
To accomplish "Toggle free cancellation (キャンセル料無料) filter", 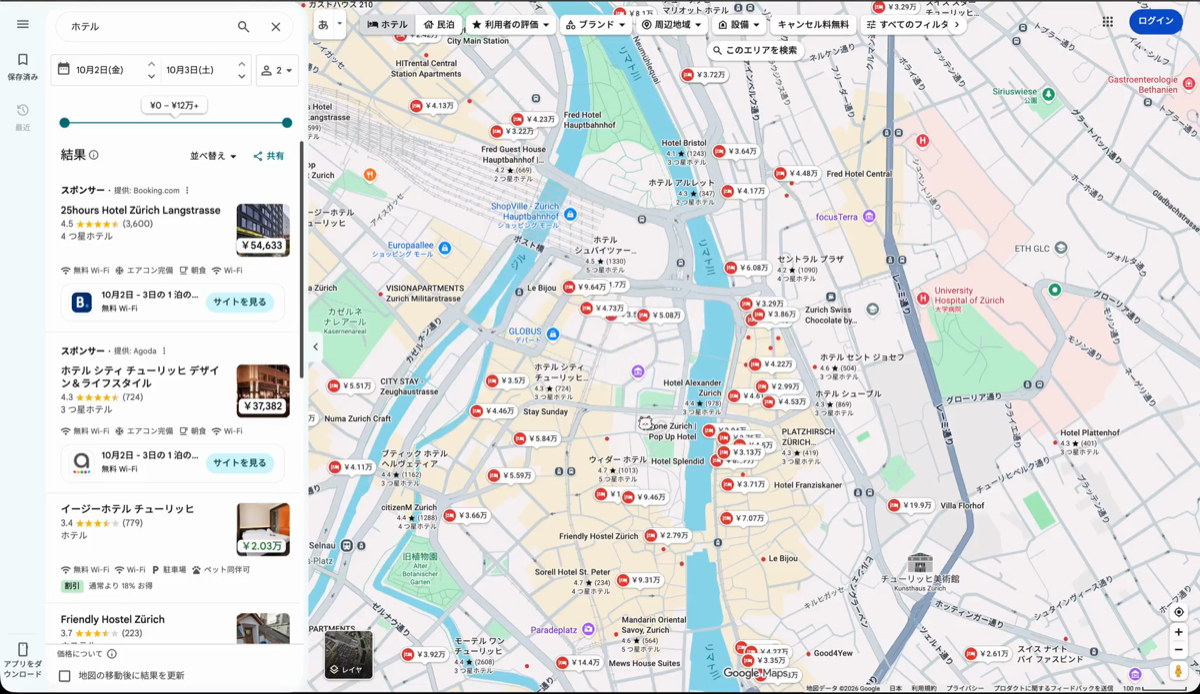I will tap(812, 24).
